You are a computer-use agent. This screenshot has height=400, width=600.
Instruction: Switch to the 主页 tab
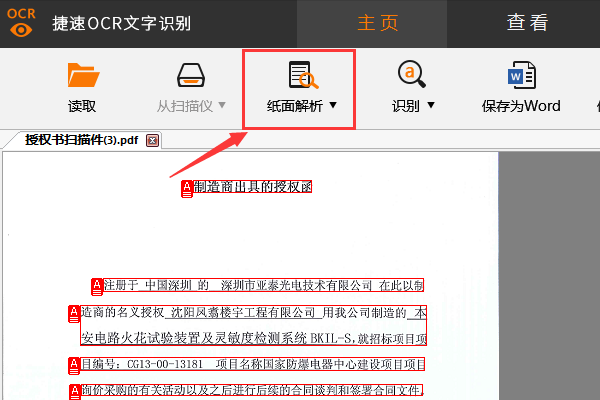coord(372,23)
